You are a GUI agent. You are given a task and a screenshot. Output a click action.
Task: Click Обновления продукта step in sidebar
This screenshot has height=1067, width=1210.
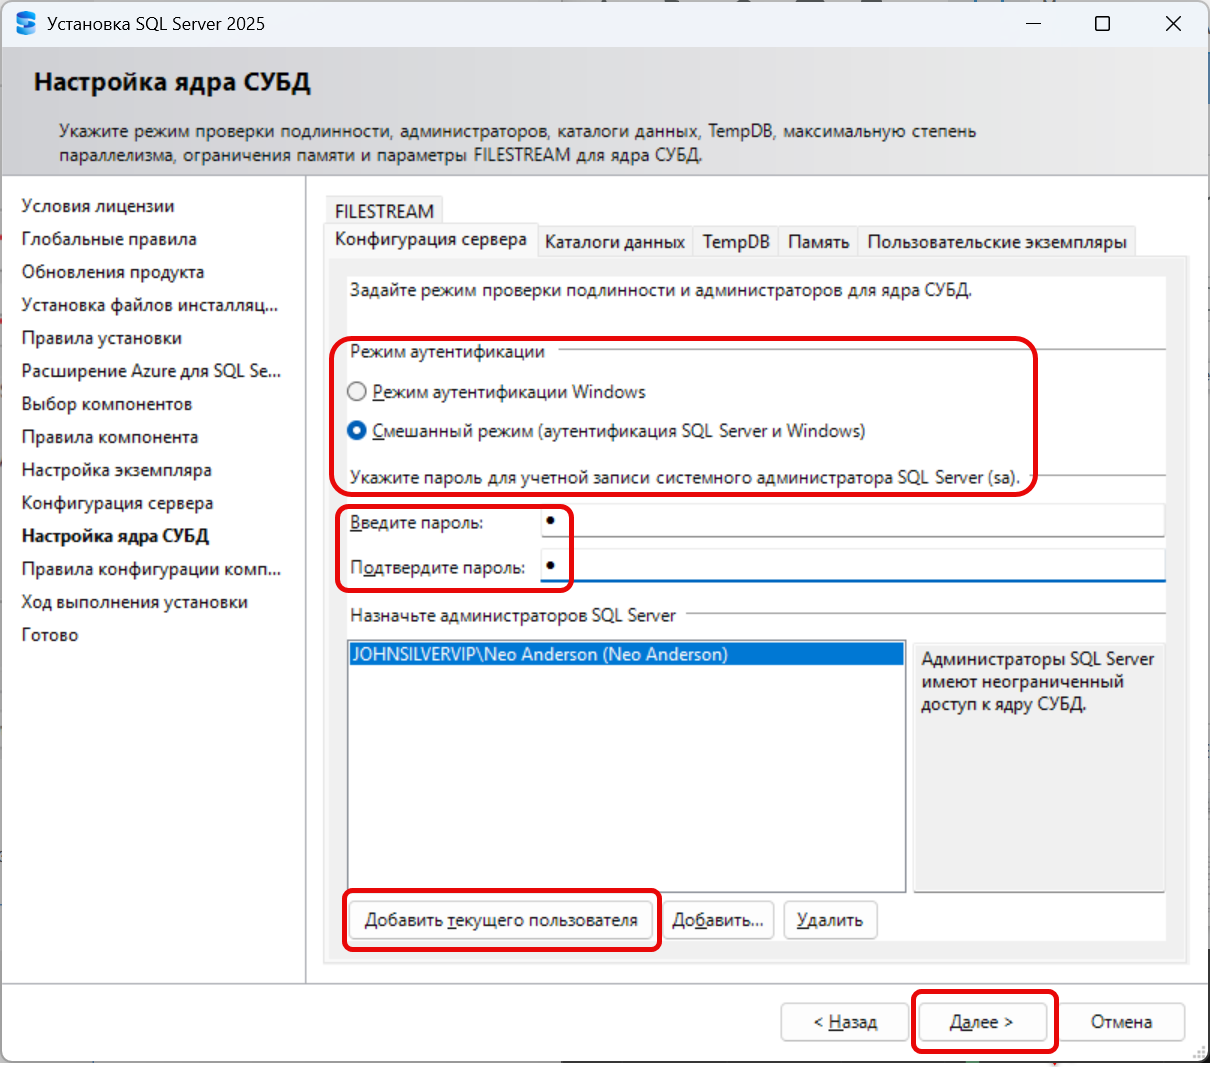tap(113, 272)
